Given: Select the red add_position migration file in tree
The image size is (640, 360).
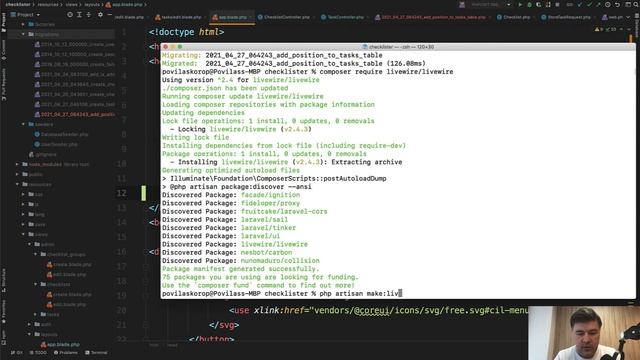Looking at the screenshot, I should 74,114.
